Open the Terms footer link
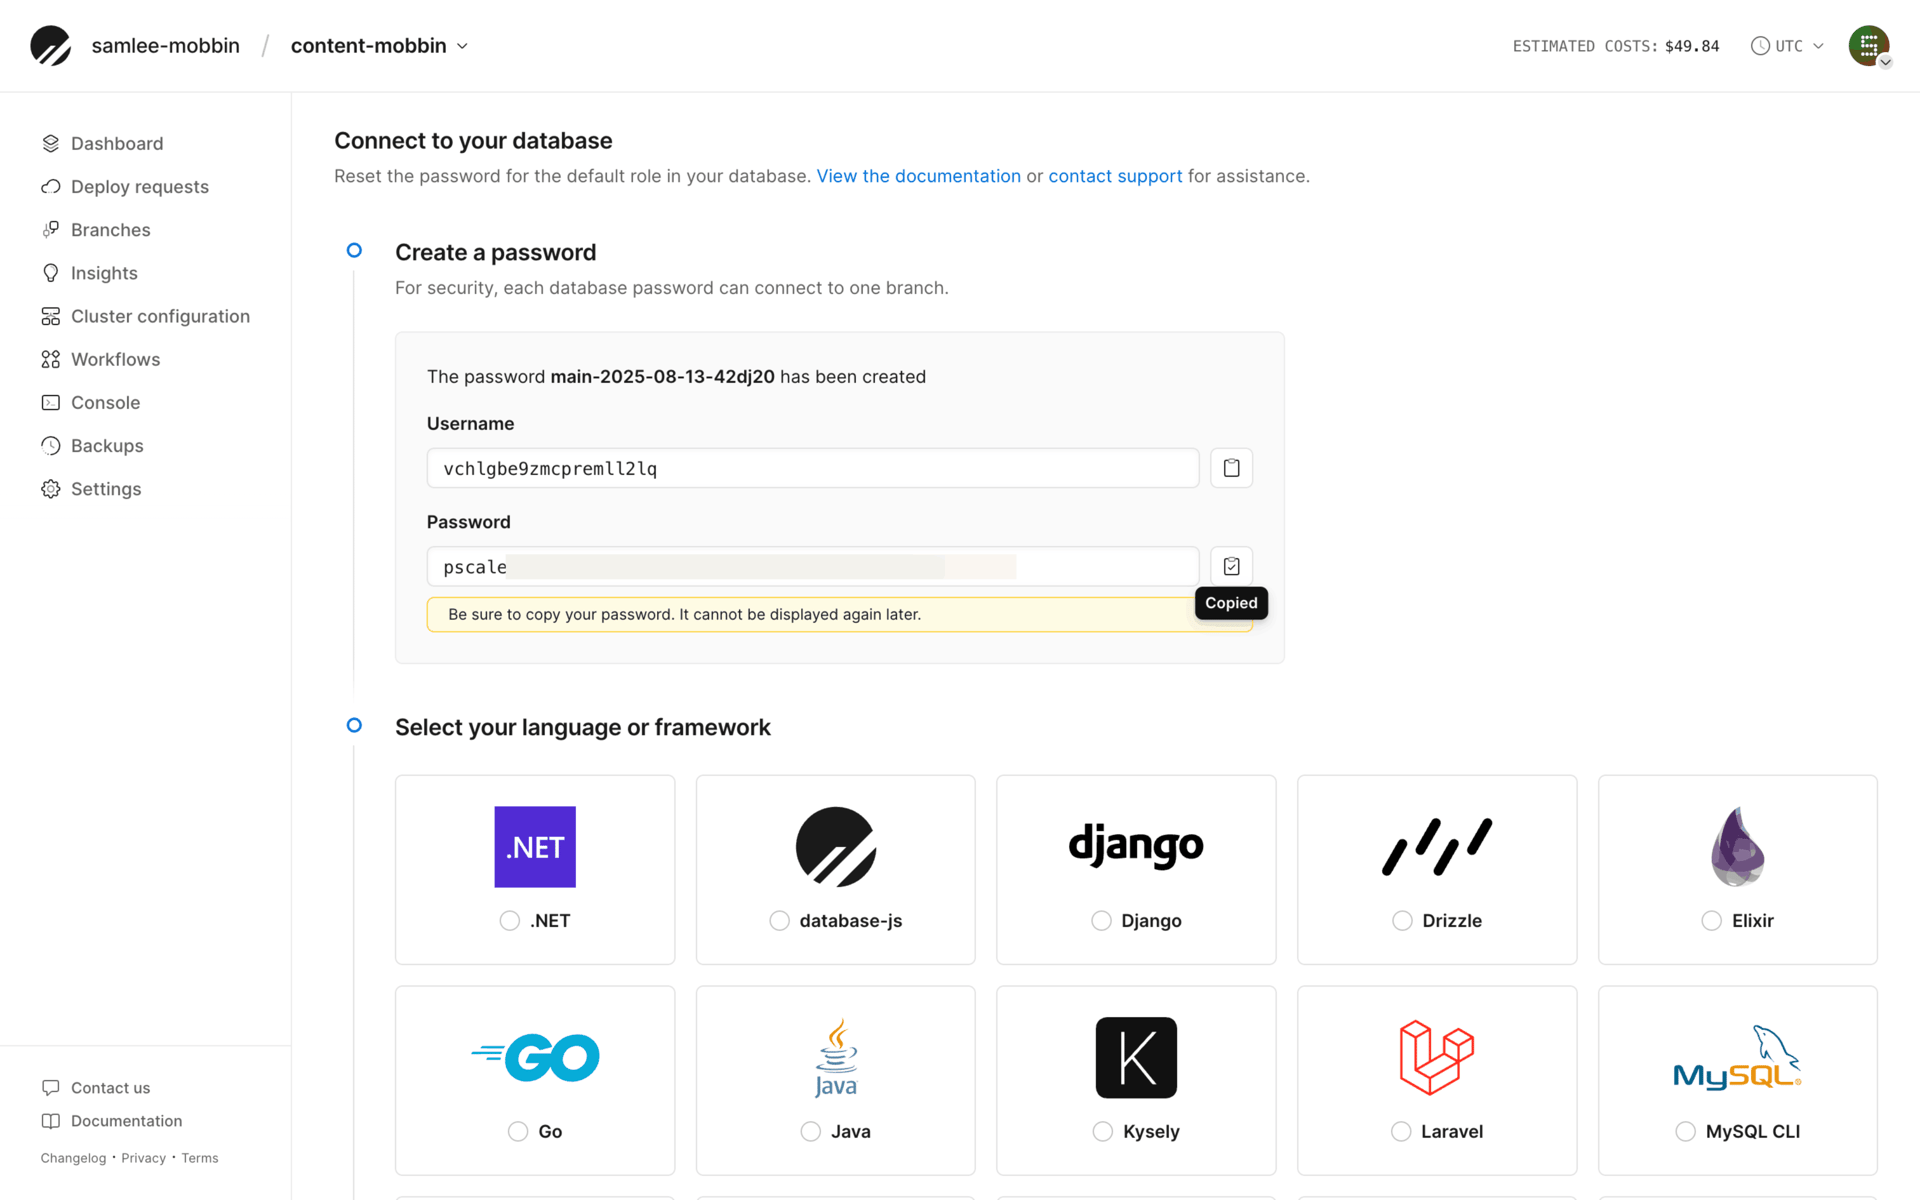Image resolution: width=1920 pixels, height=1200 pixels. 200,1158
